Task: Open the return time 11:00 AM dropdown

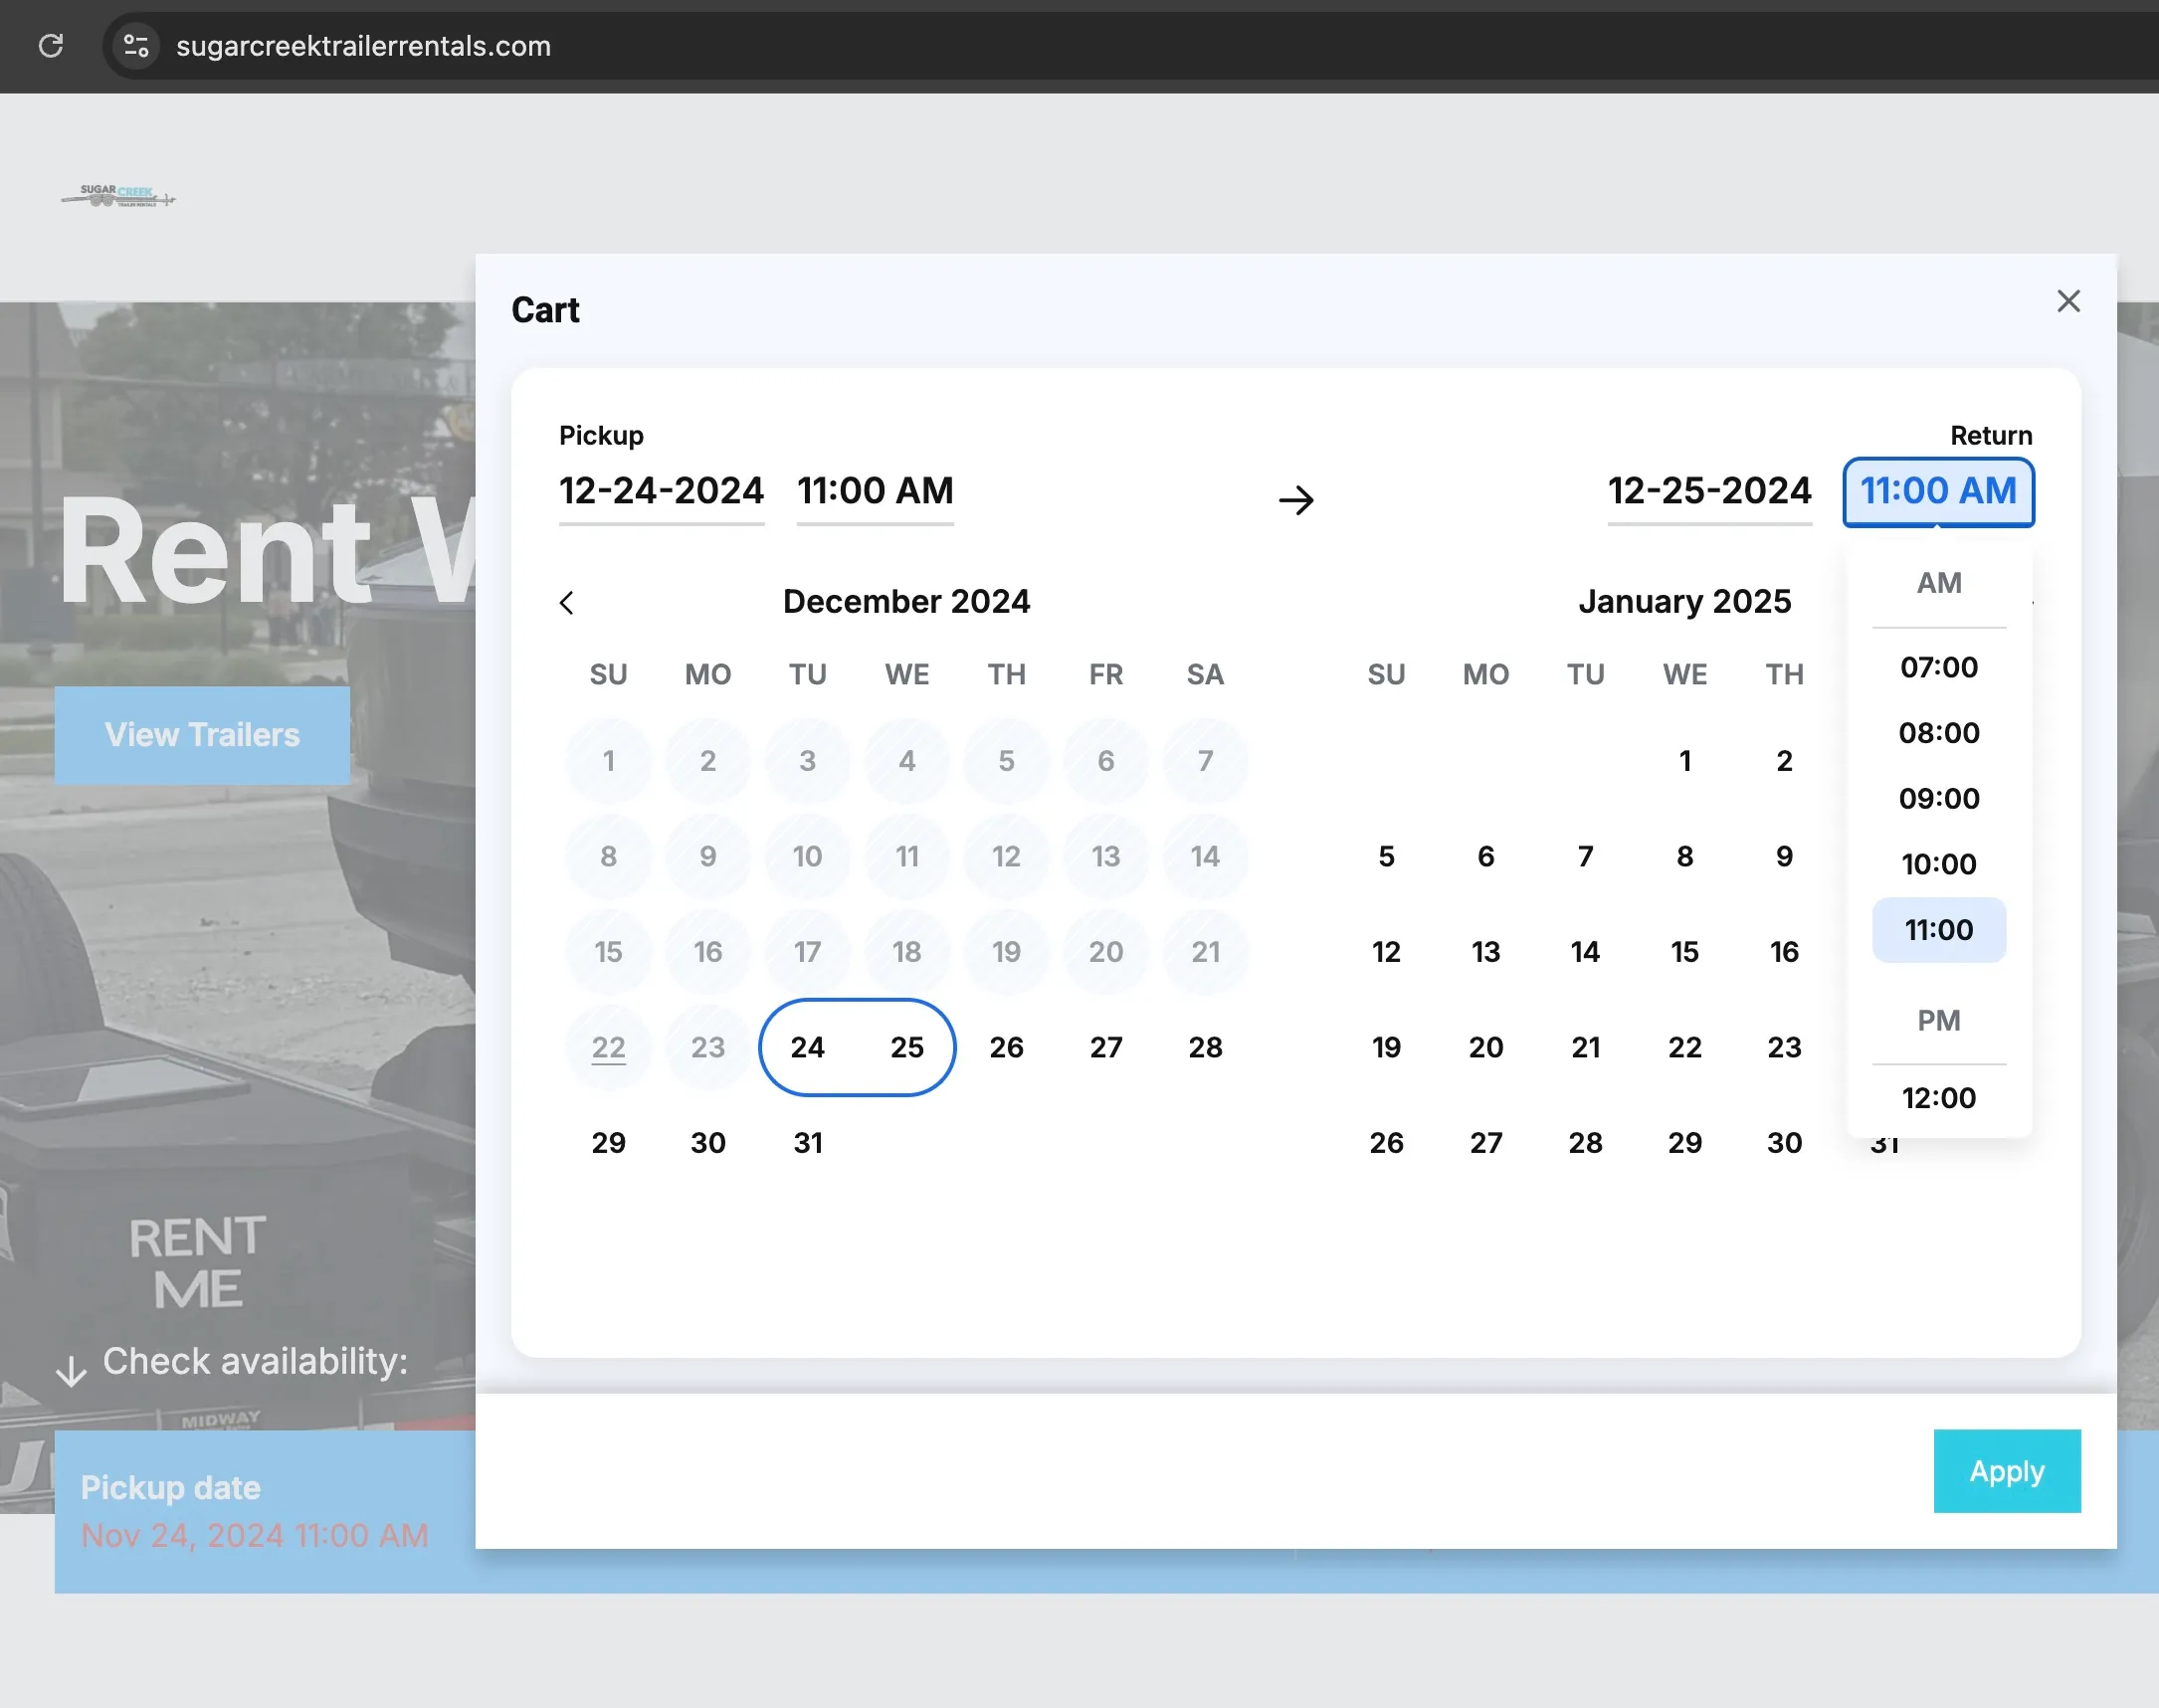Action: [1937, 491]
